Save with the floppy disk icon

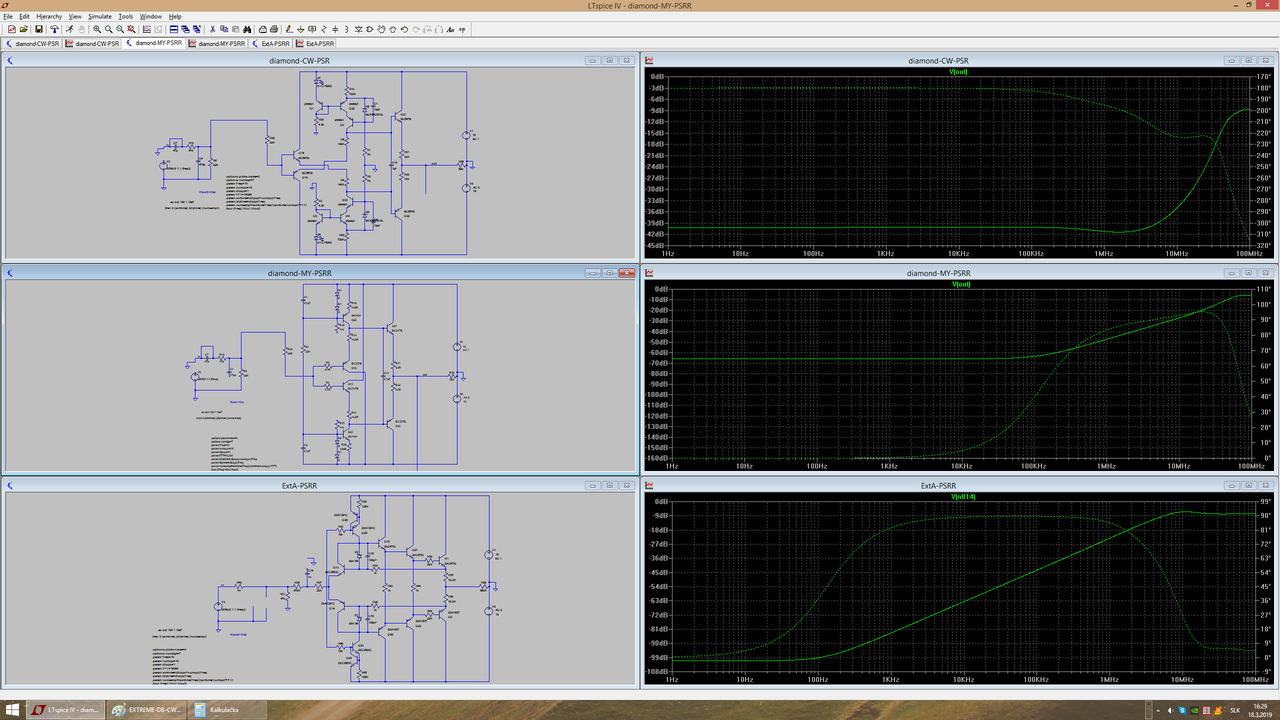point(39,29)
